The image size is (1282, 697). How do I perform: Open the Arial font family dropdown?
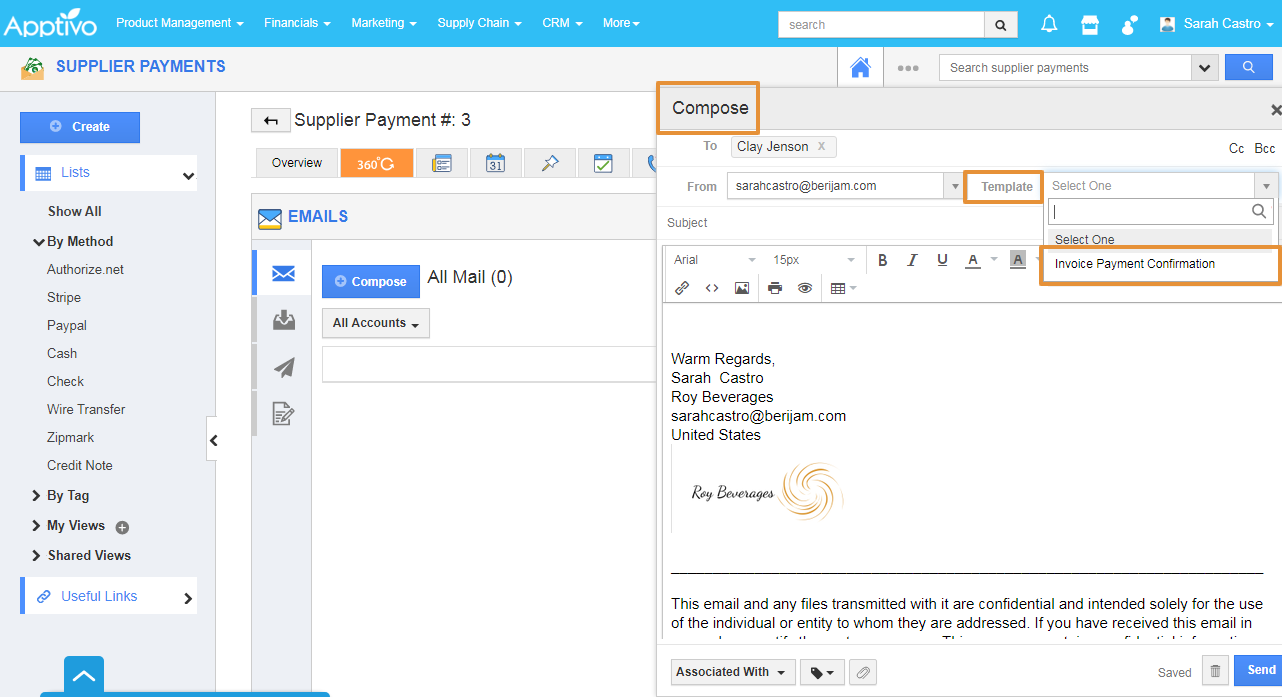[714, 260]
